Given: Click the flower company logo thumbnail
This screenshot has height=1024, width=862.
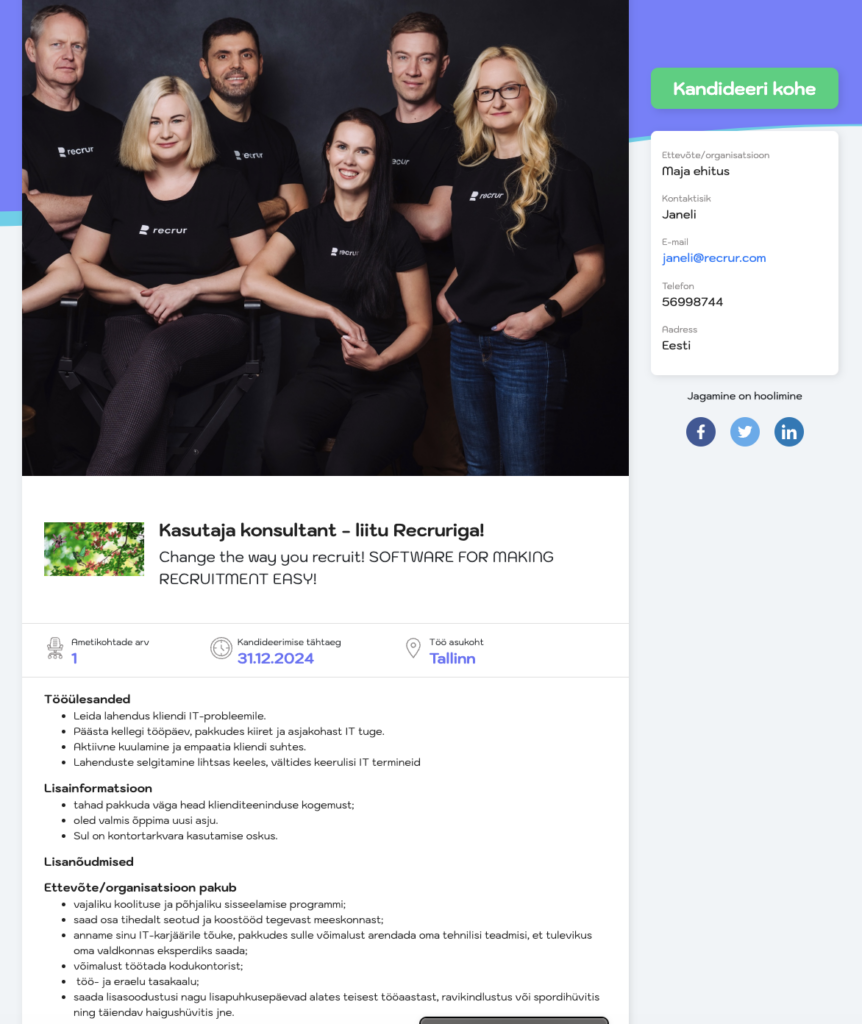Looking at the screenshot, I should pos(94,549).
